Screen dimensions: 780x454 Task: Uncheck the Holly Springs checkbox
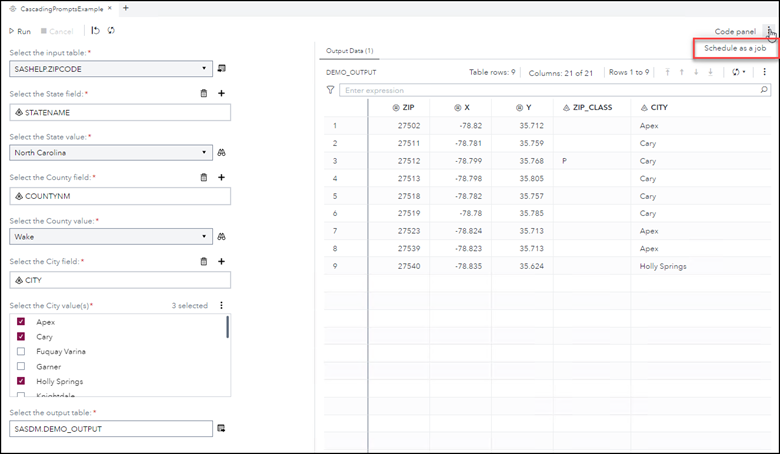click(21, 381)
